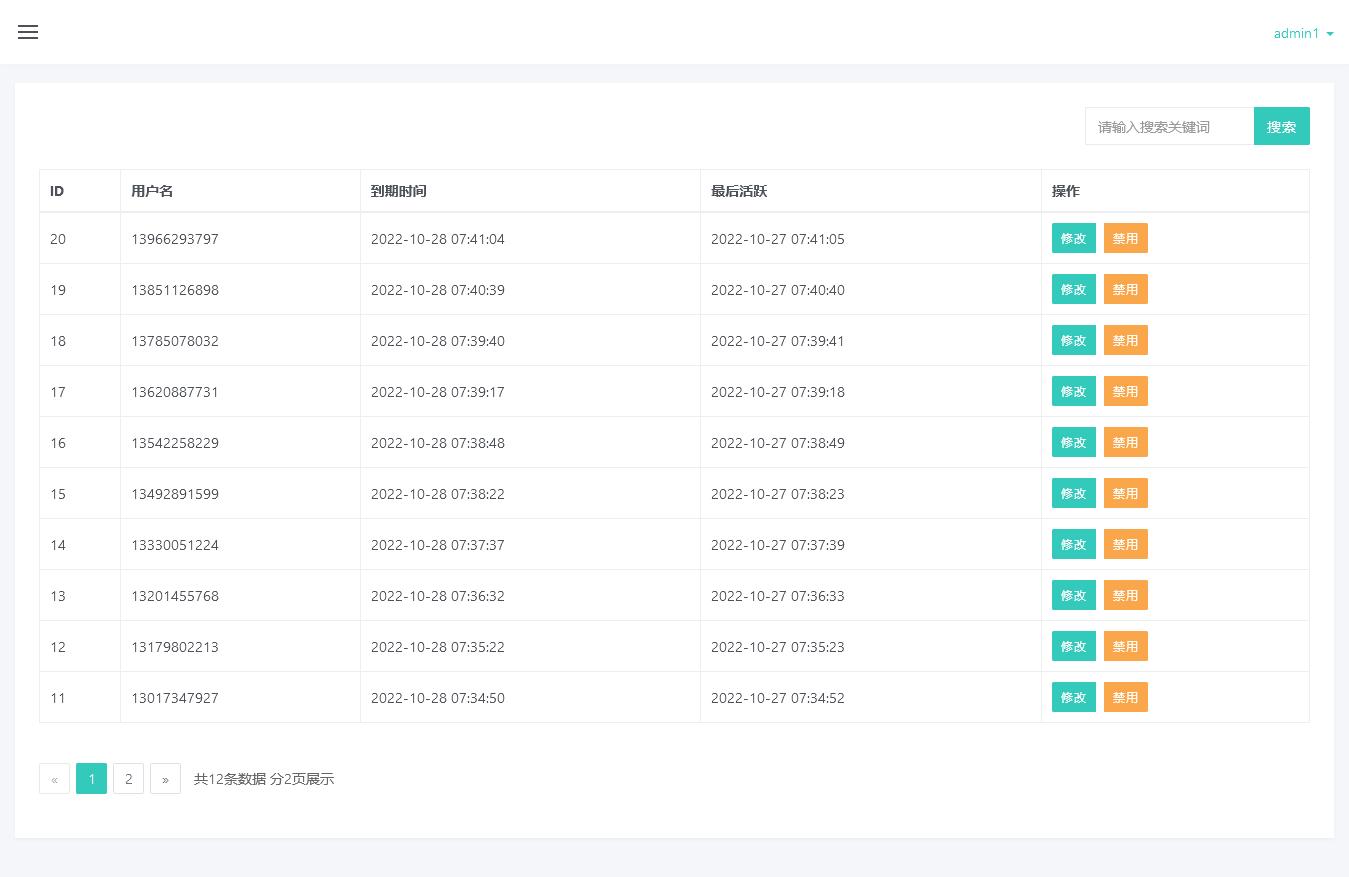
Task: Click the next page » arrow
Action: click(165, 779)
